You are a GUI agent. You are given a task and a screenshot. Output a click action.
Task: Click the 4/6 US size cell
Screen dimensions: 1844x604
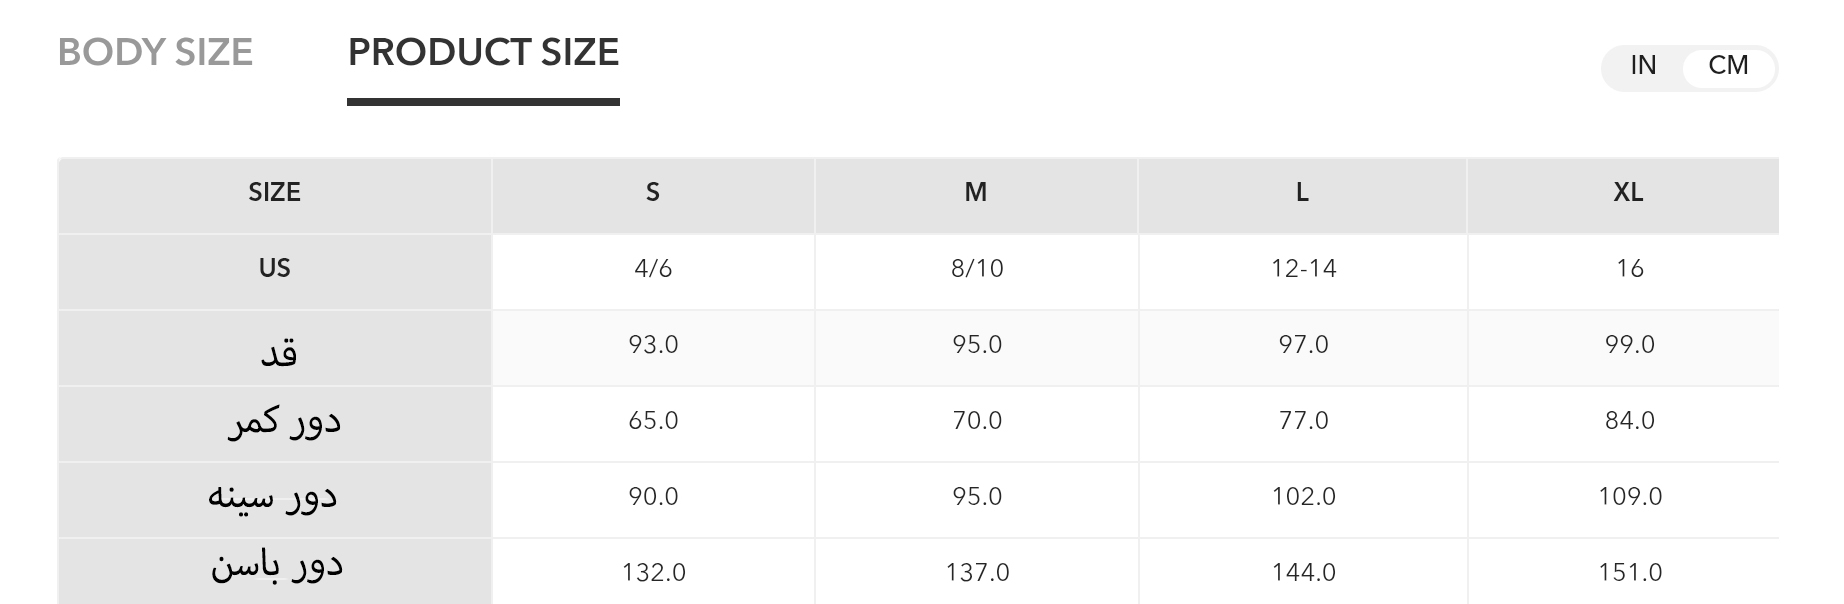click(653, 268)
